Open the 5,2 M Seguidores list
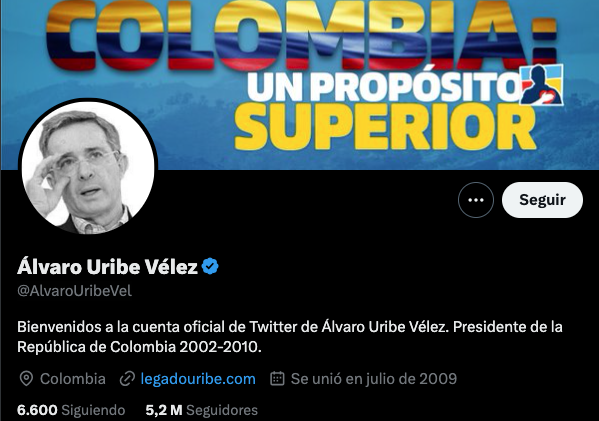599x421 pixels. tap(202, 410)
